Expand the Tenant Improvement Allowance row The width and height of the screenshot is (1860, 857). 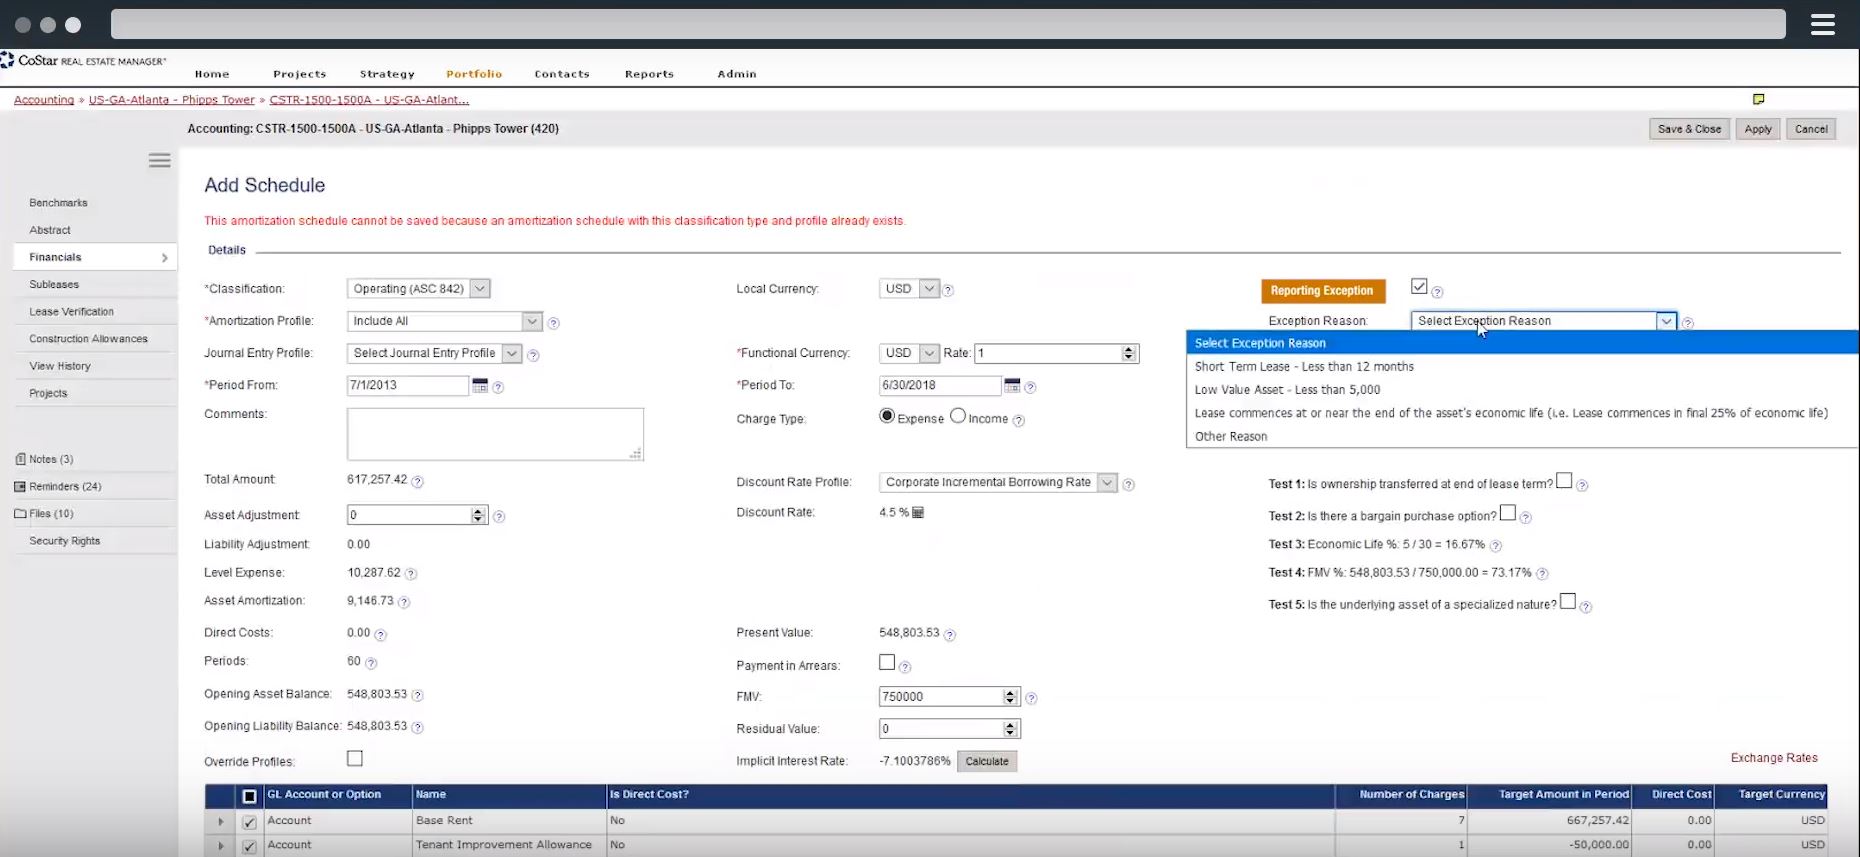point(221,846)
